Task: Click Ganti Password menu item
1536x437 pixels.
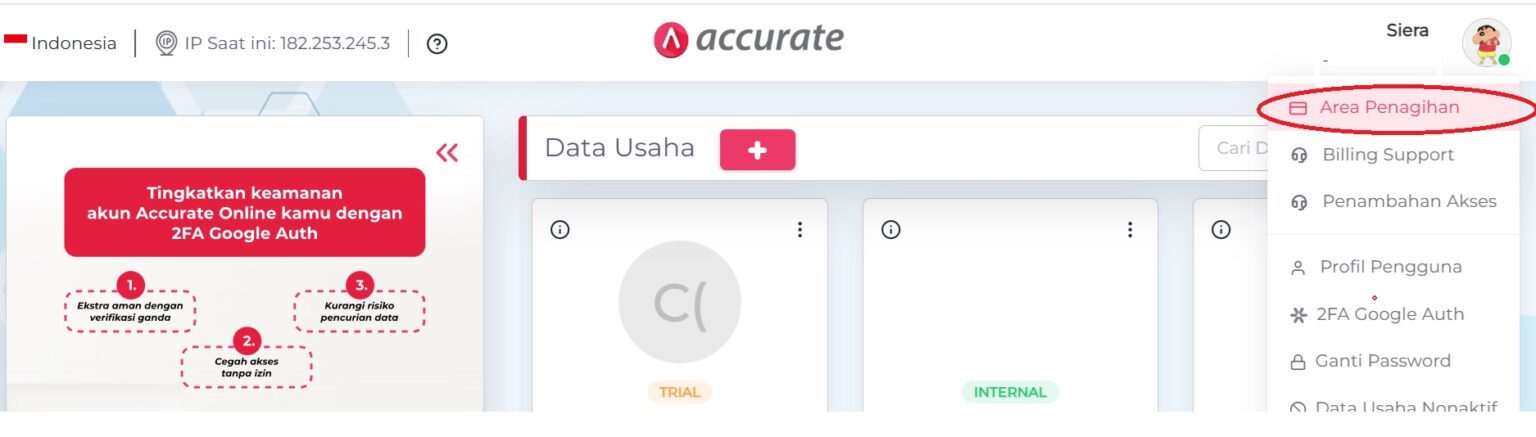Action: pyautogui.click(x=1382, y=361)
